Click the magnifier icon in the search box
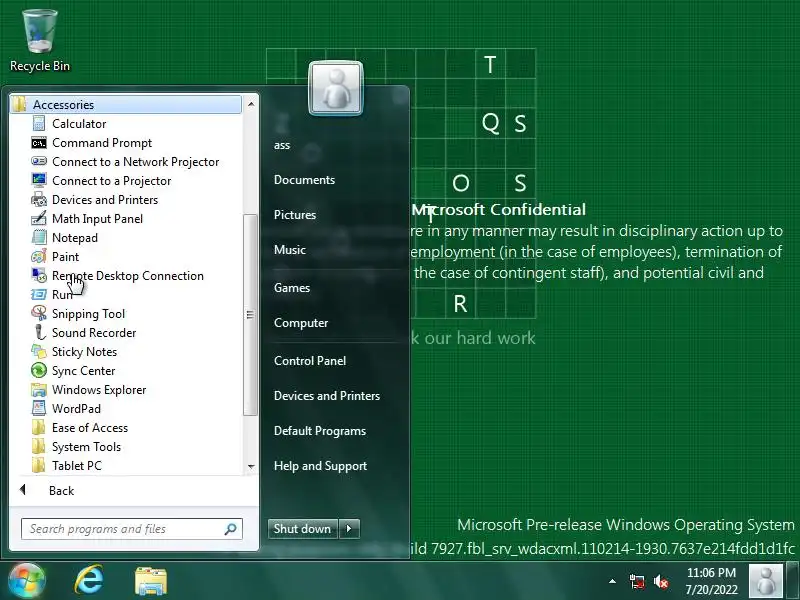The height and width of the screenshot is (600, 800). [x=230, y=529]
